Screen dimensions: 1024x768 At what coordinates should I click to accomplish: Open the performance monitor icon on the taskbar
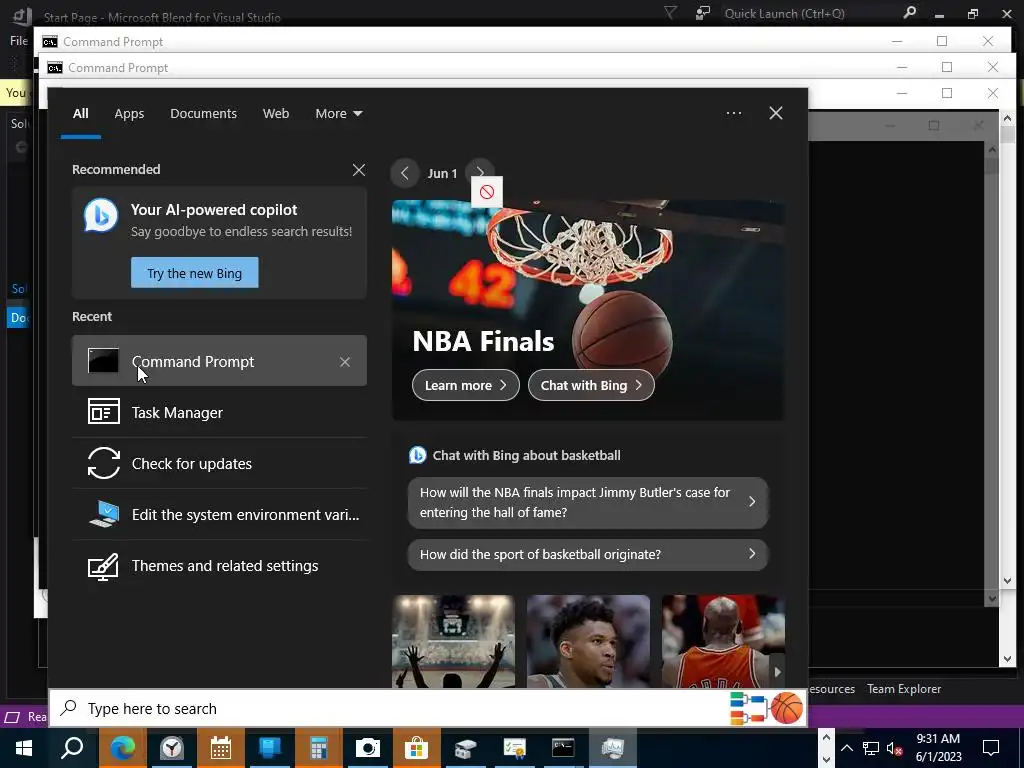coord(613,748)
